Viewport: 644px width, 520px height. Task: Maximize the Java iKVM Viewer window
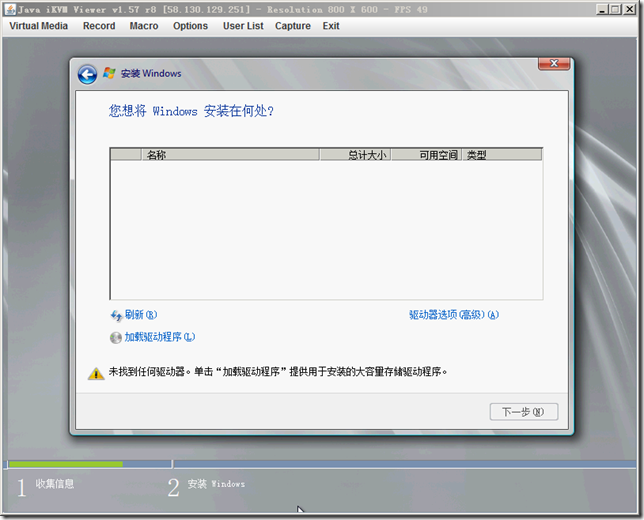click(x=615, y=9)
